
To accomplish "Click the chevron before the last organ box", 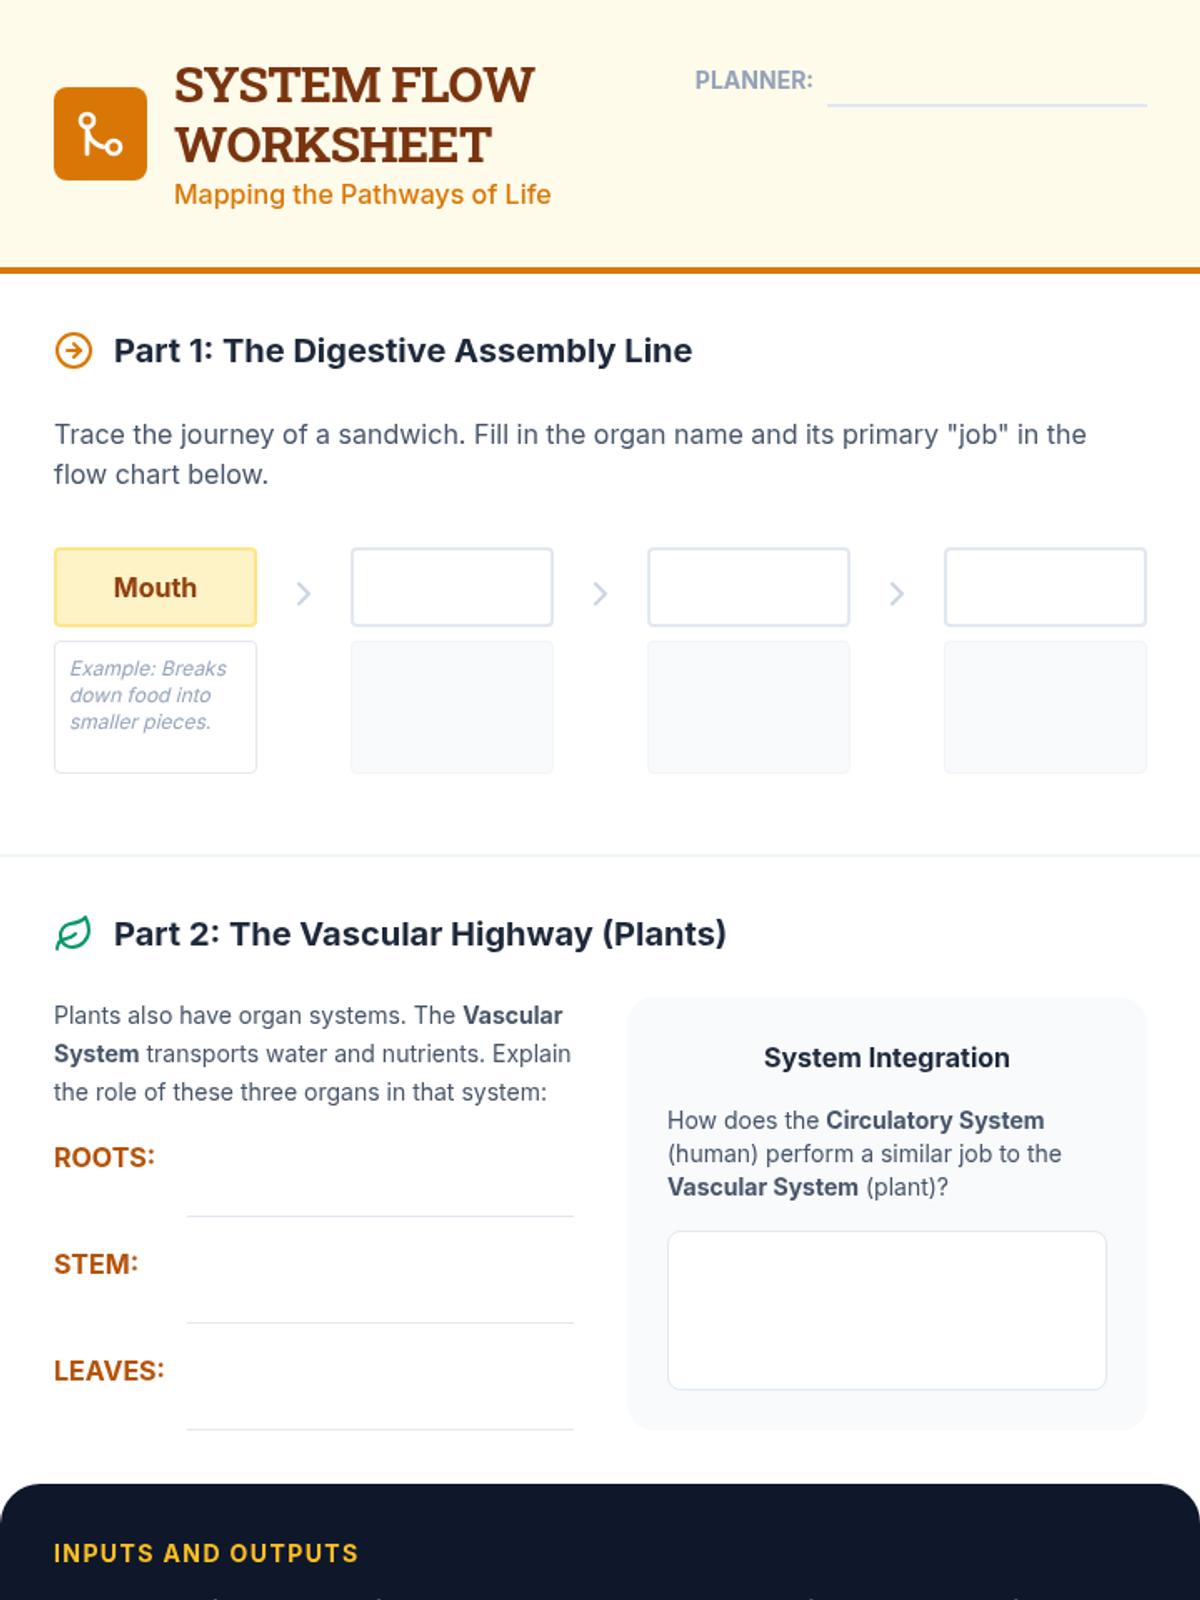I will tap(897, 594).
